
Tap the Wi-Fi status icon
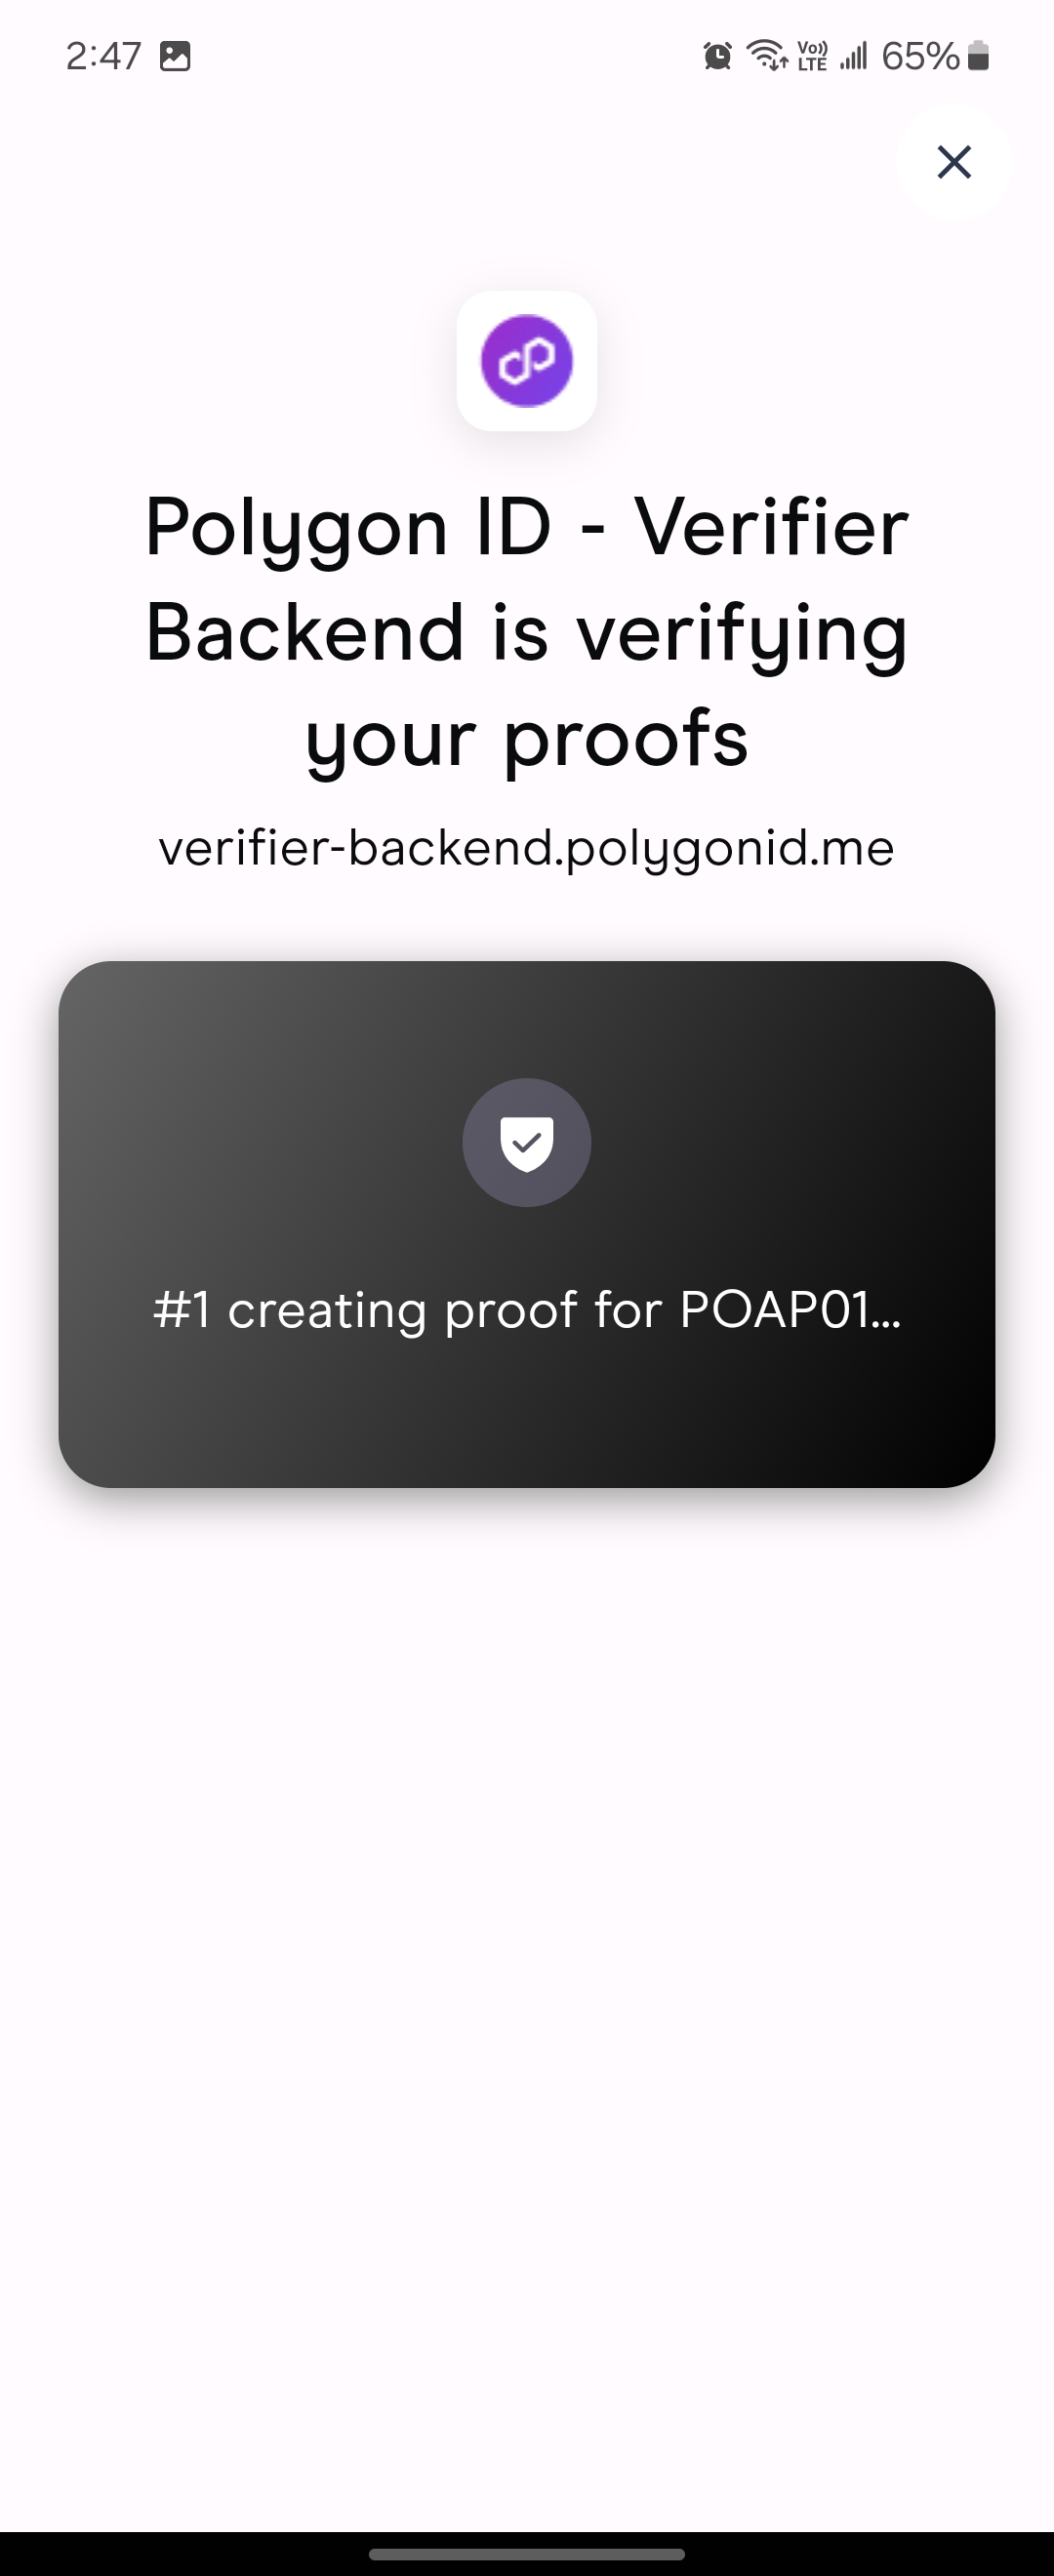[x=768, y=55]
